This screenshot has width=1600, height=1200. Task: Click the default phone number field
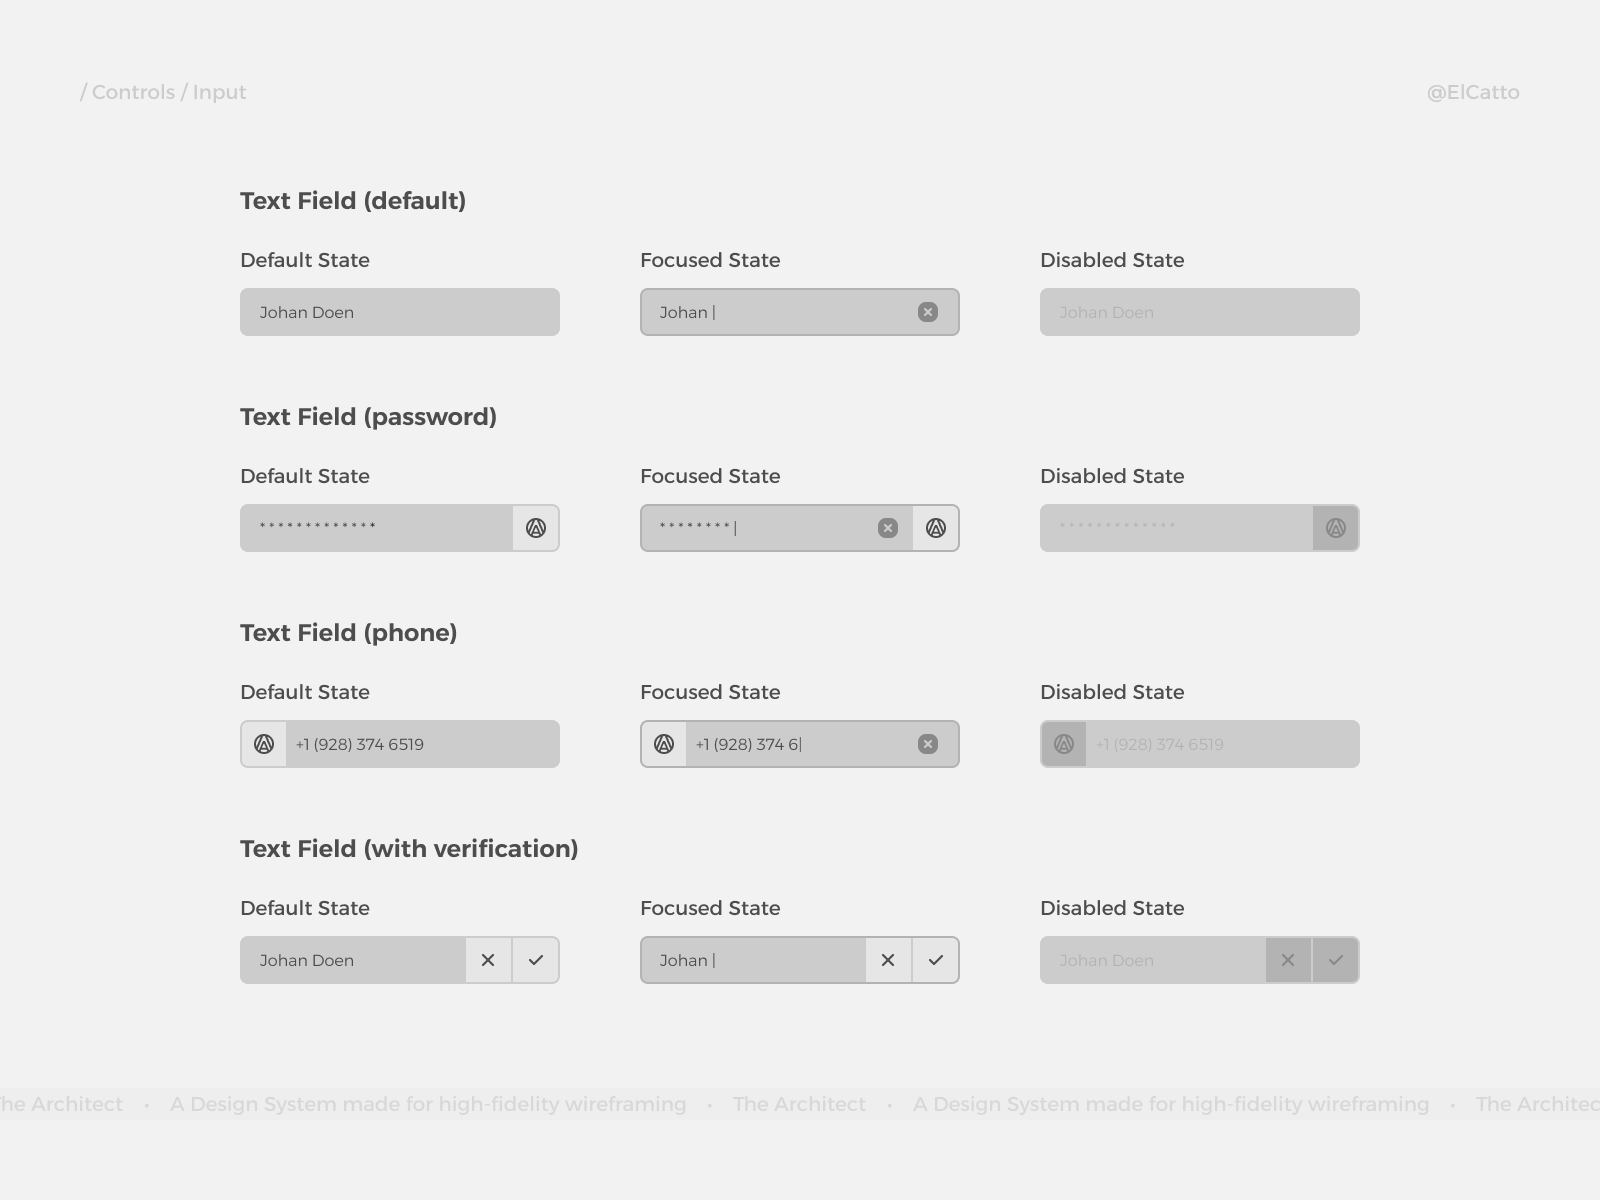tap(422, 744)
